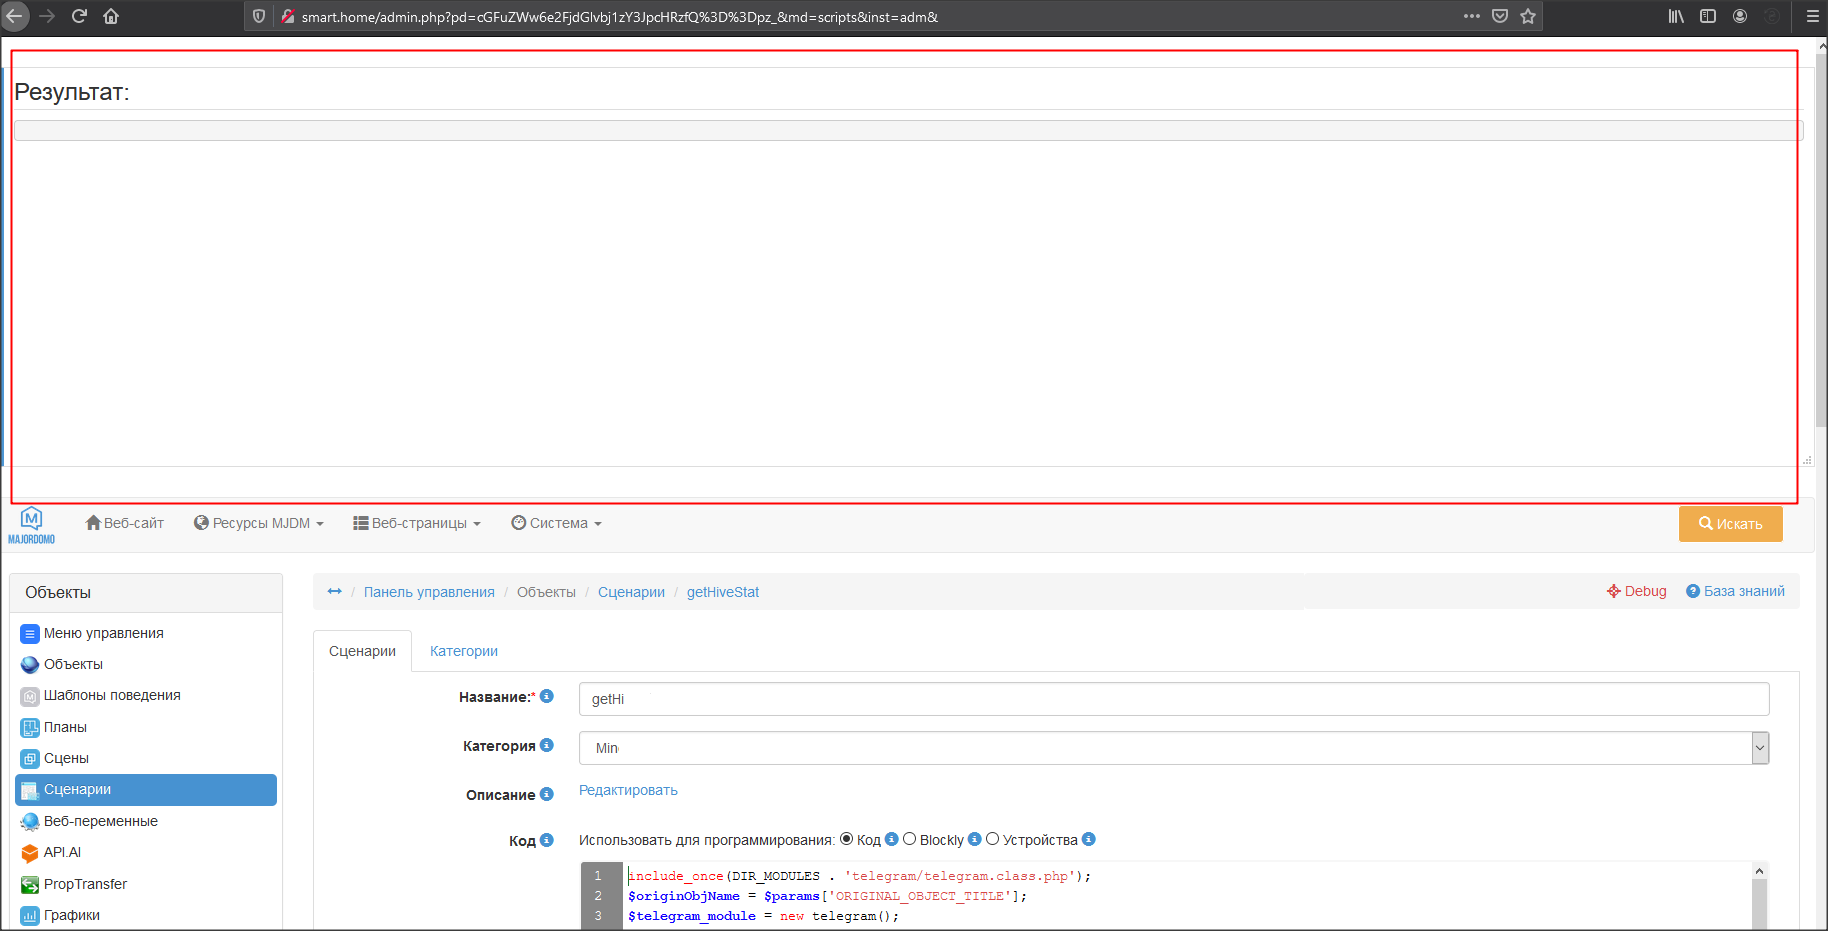This screenshot has width=1828, height=931.
Task: Expand the Веб-страницы dropdown menu
Action: coord(417,523)
